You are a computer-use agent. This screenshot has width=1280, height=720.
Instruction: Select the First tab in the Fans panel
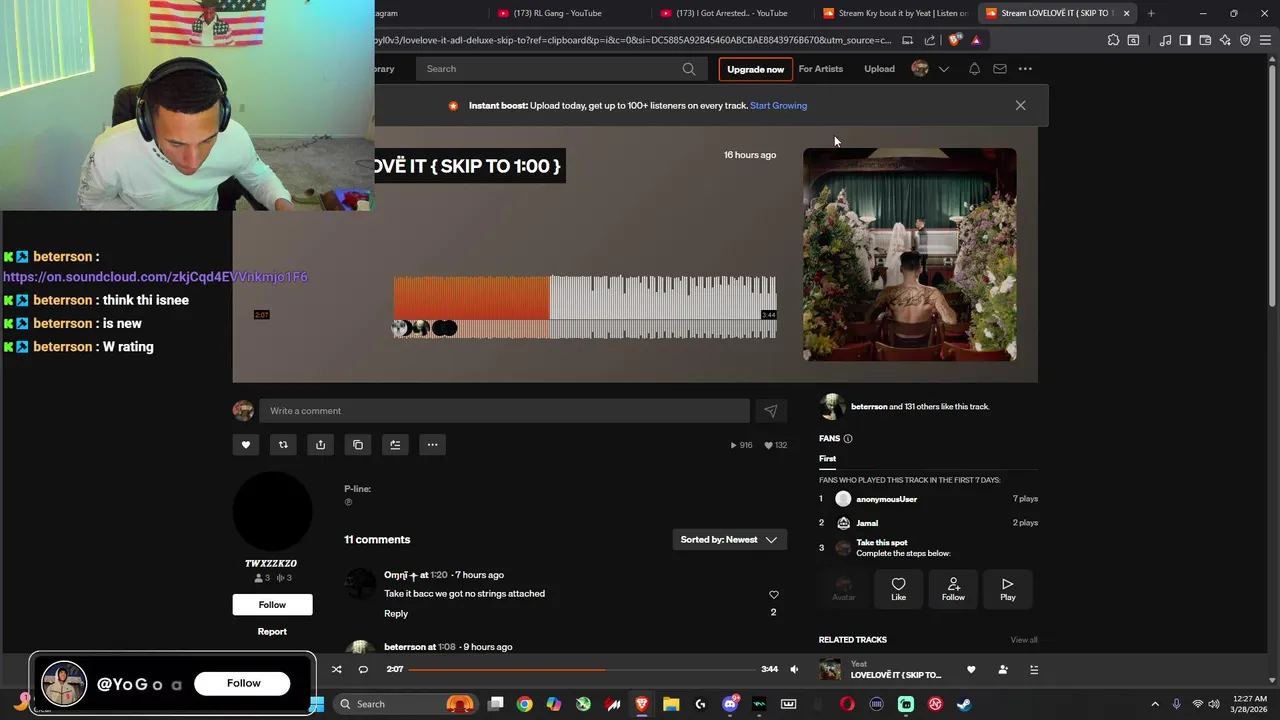click(x=827, y=459)
